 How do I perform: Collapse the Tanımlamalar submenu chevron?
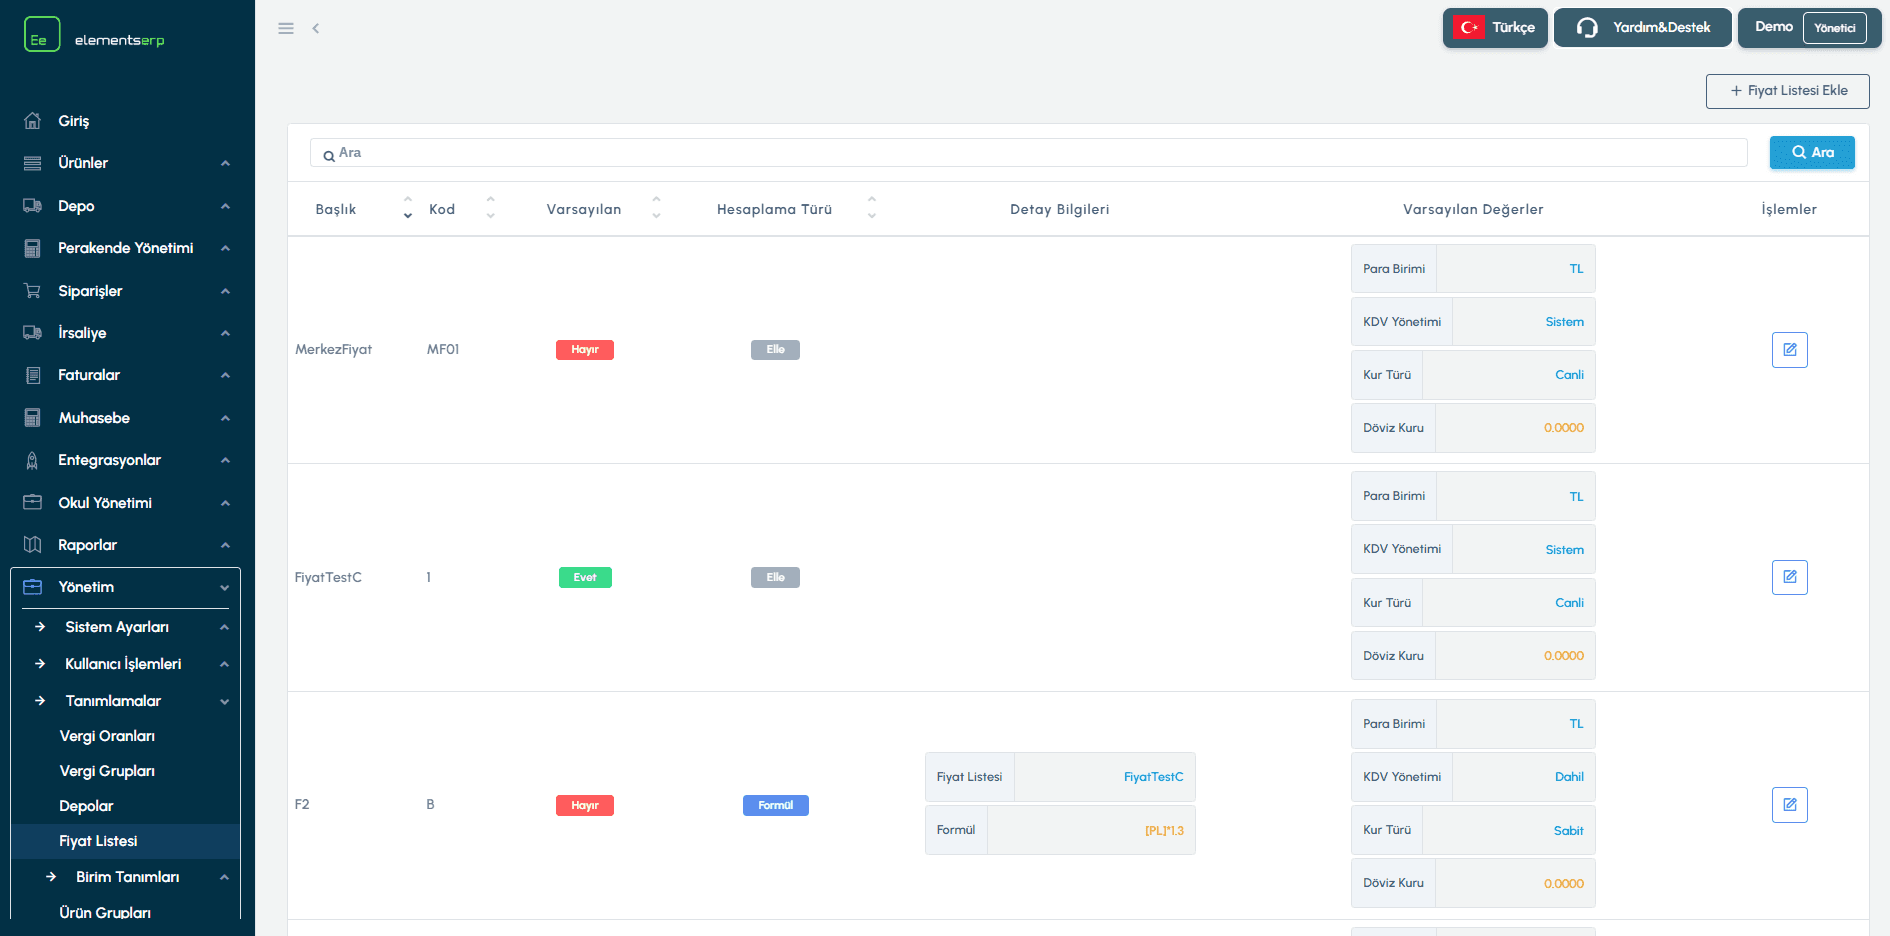click(225, 701)
